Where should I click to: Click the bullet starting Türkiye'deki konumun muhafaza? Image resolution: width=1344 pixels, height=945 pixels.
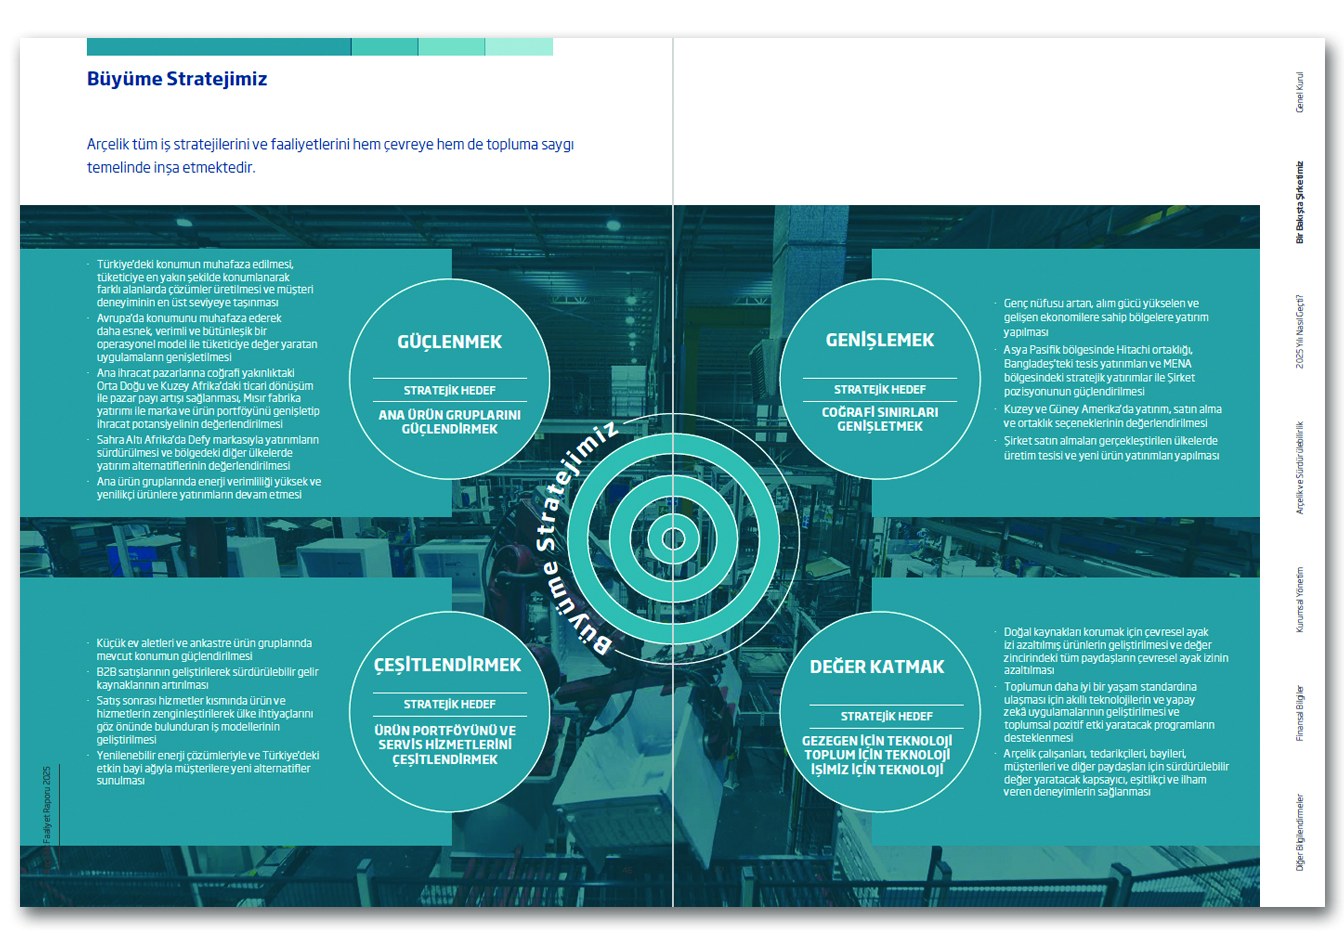point(205,283)
